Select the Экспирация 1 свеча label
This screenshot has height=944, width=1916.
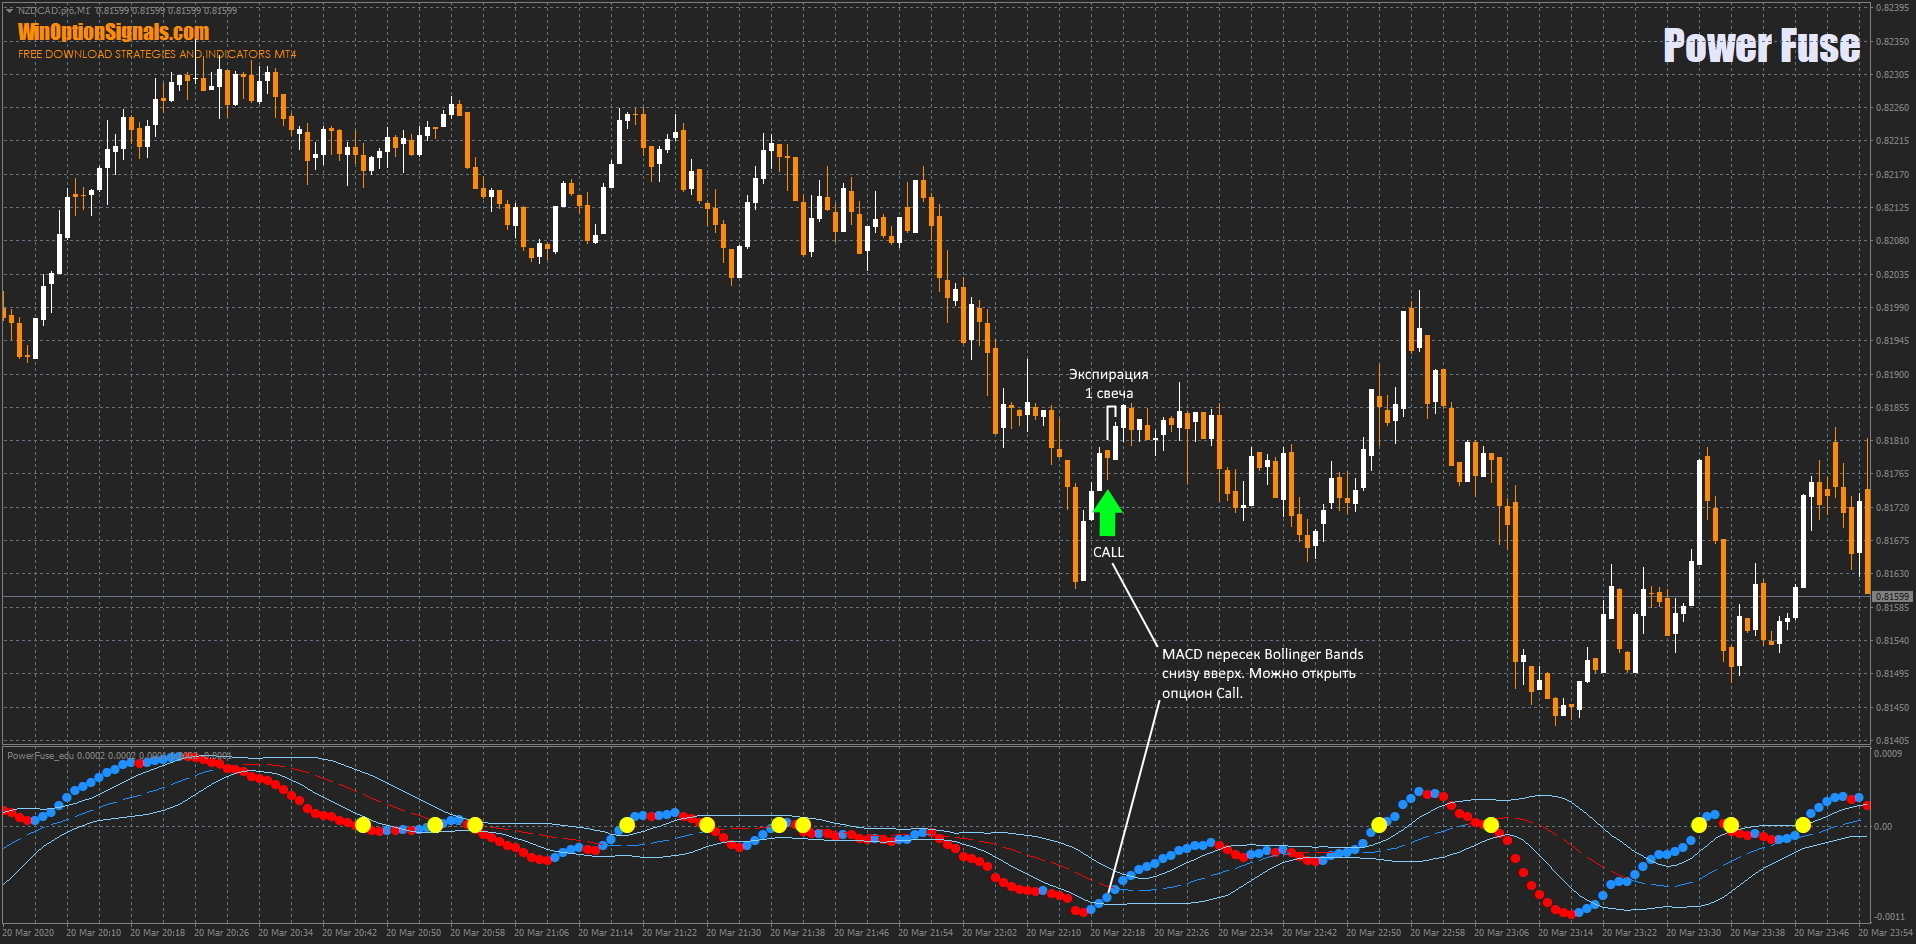(1109, 384)
